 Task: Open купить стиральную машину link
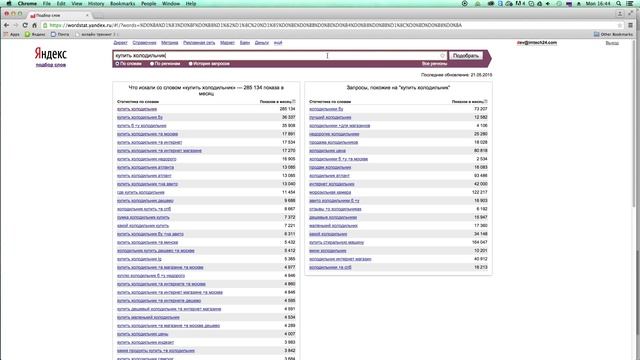point(336,242)
